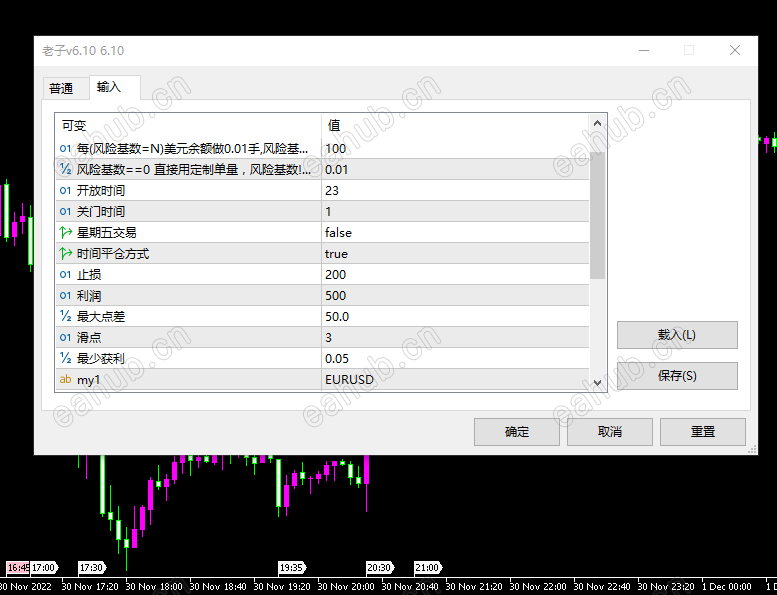The image size is (777, 595).
Task: Click the 取消 button
Action: pyautogui.click(x=610, y=432)
